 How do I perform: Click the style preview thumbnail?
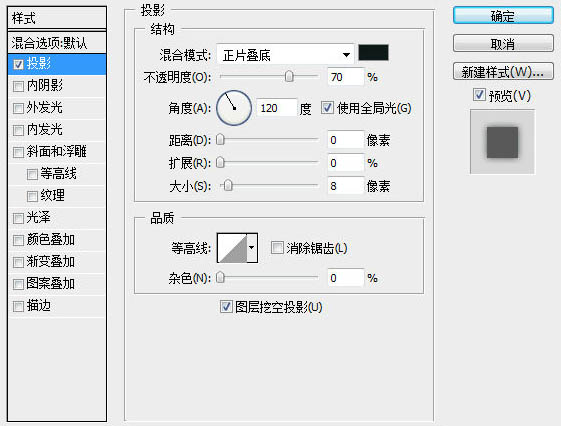tap(502, 142)
